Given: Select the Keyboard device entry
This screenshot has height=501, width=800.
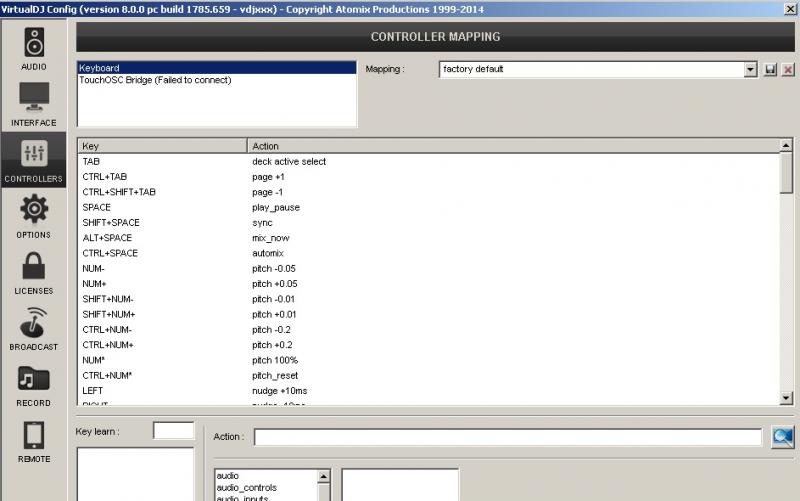Looking at the screenshot, I should pos(217,68).
